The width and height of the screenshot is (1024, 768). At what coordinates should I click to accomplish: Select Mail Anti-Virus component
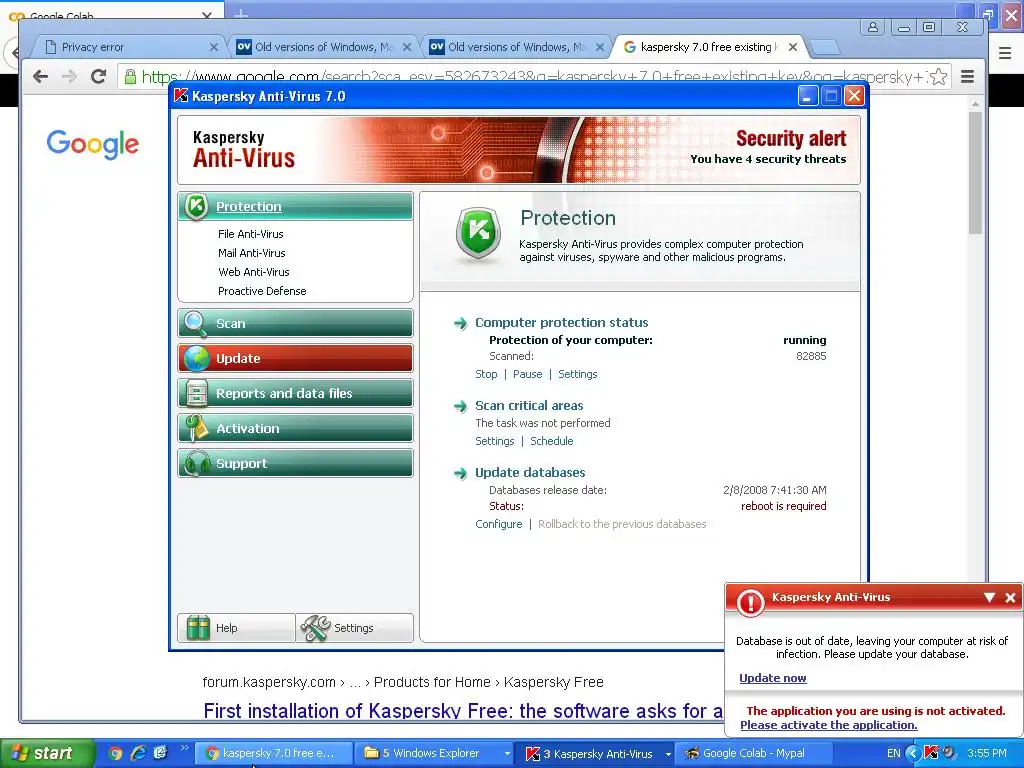(251, 253)
